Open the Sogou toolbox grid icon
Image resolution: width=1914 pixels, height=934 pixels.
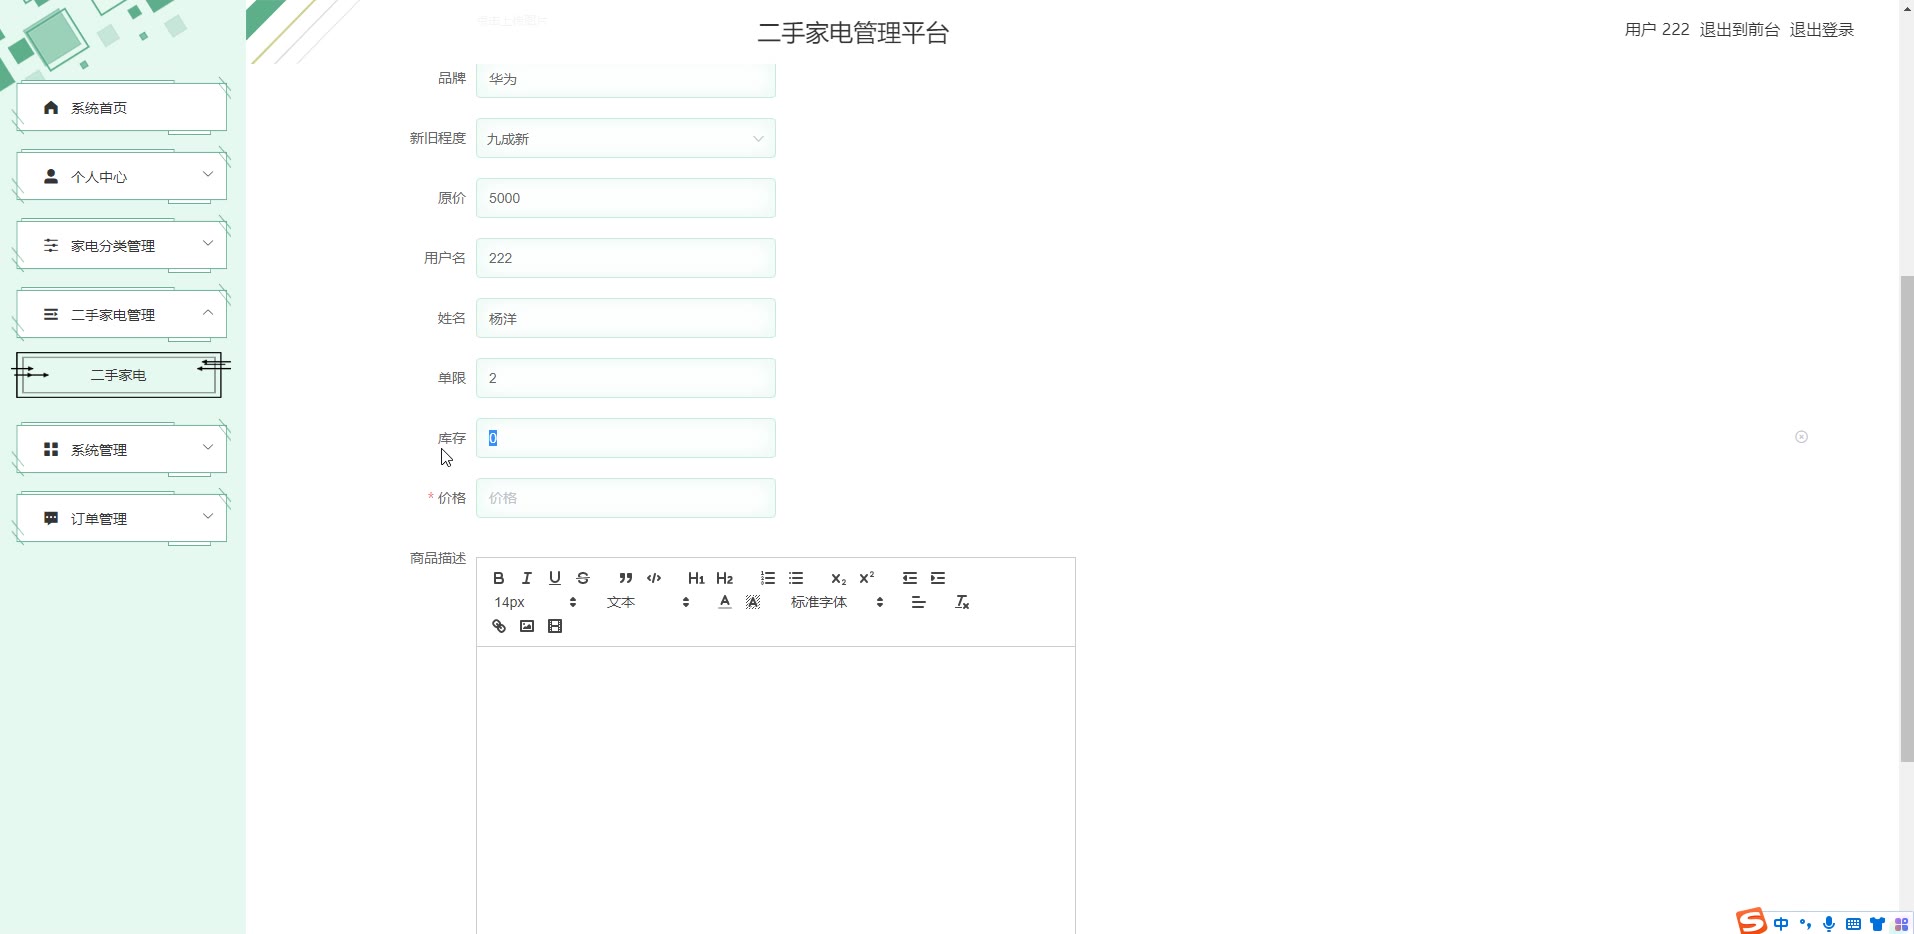pos(1901,924)
